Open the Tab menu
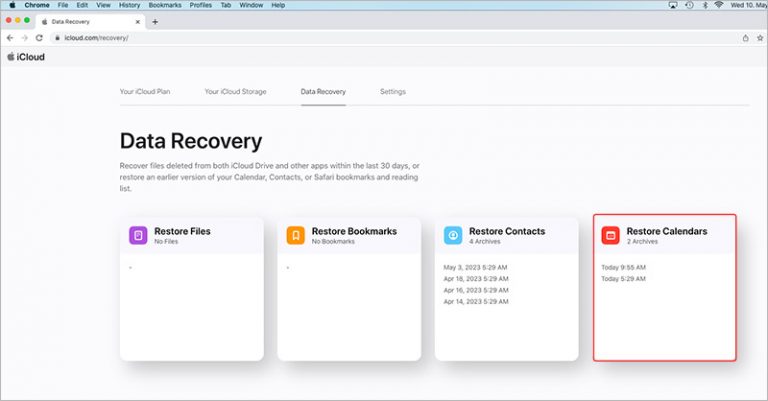768x401 pixels. click(226, 5)
